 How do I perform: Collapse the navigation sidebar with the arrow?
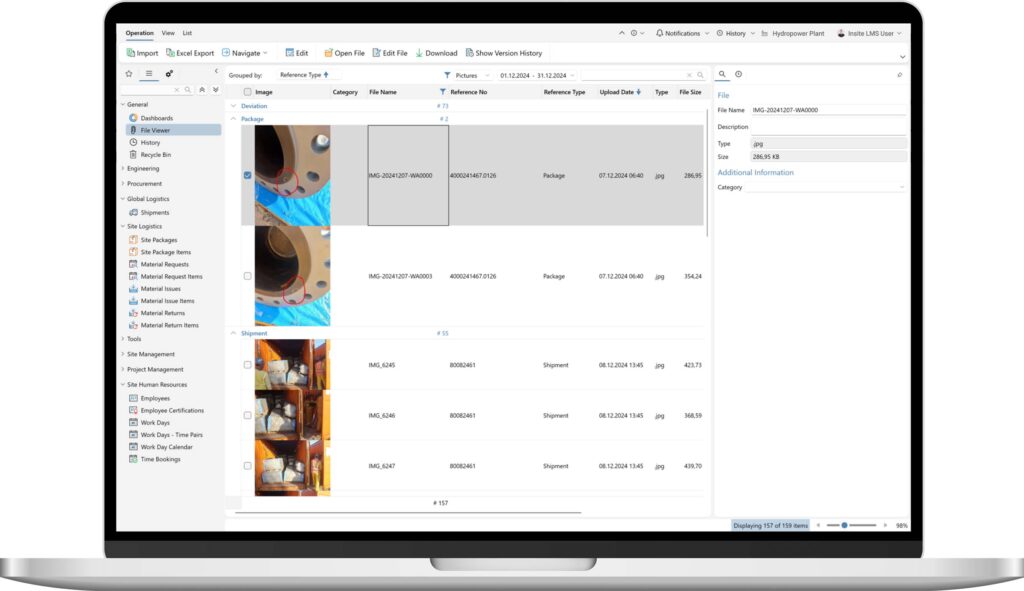(x=216, y=71)
